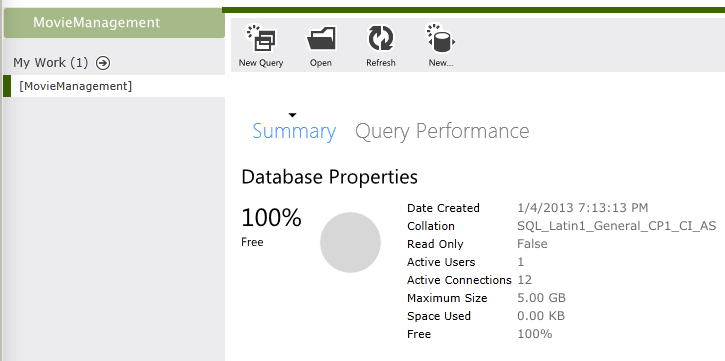Click the Date Created label
Screen dimensions: 725x361
(x=443, y=208)
